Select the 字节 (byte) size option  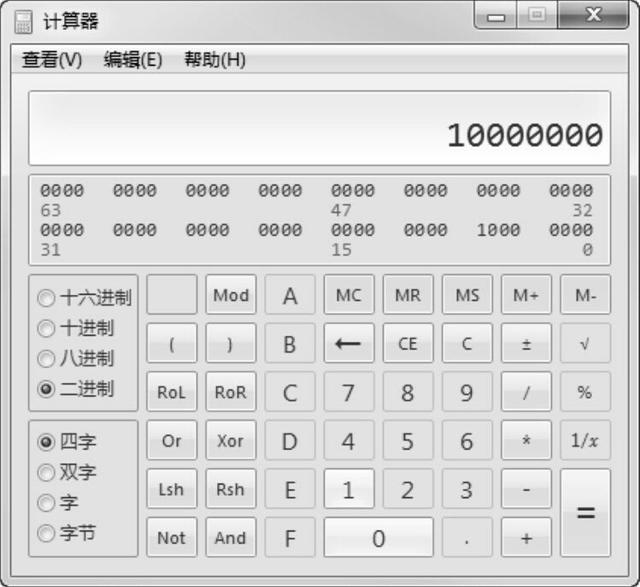coord(46,534)
